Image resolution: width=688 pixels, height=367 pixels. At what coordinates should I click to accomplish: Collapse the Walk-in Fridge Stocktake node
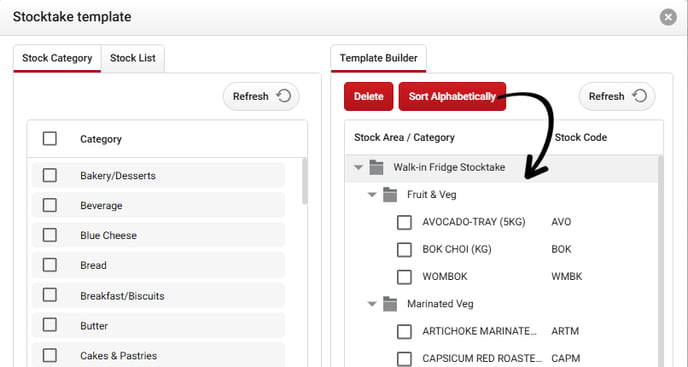point(358,167)
